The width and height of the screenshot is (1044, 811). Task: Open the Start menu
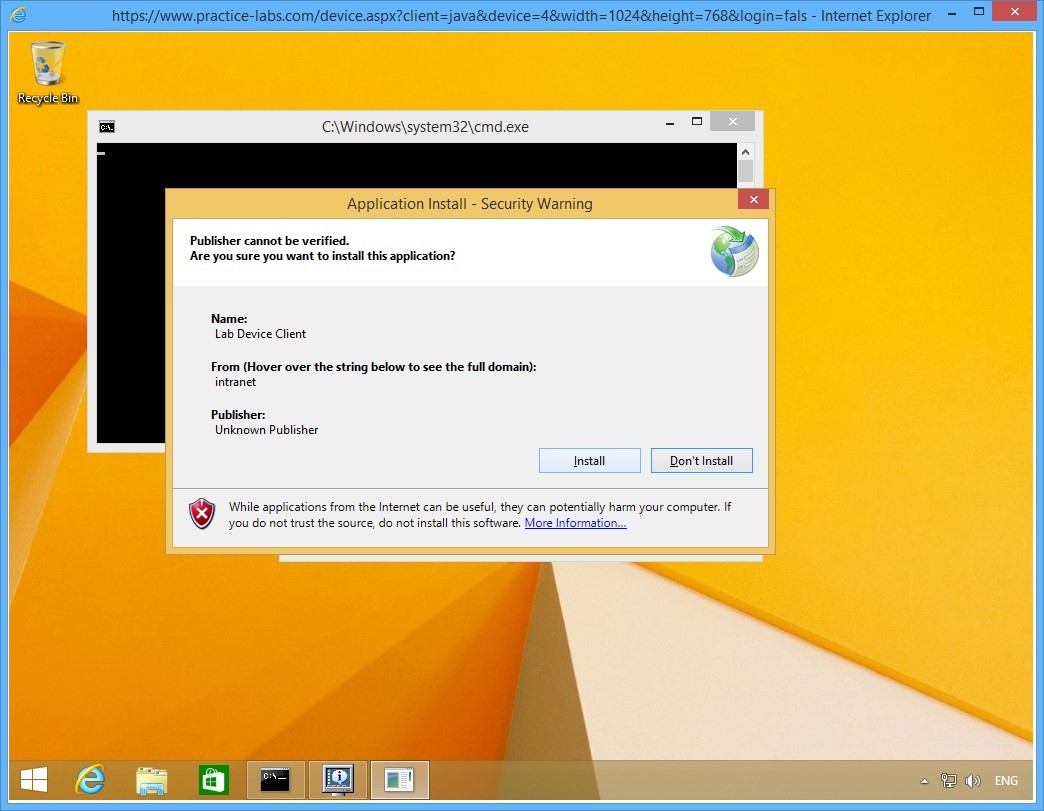(x=33, y=780)
